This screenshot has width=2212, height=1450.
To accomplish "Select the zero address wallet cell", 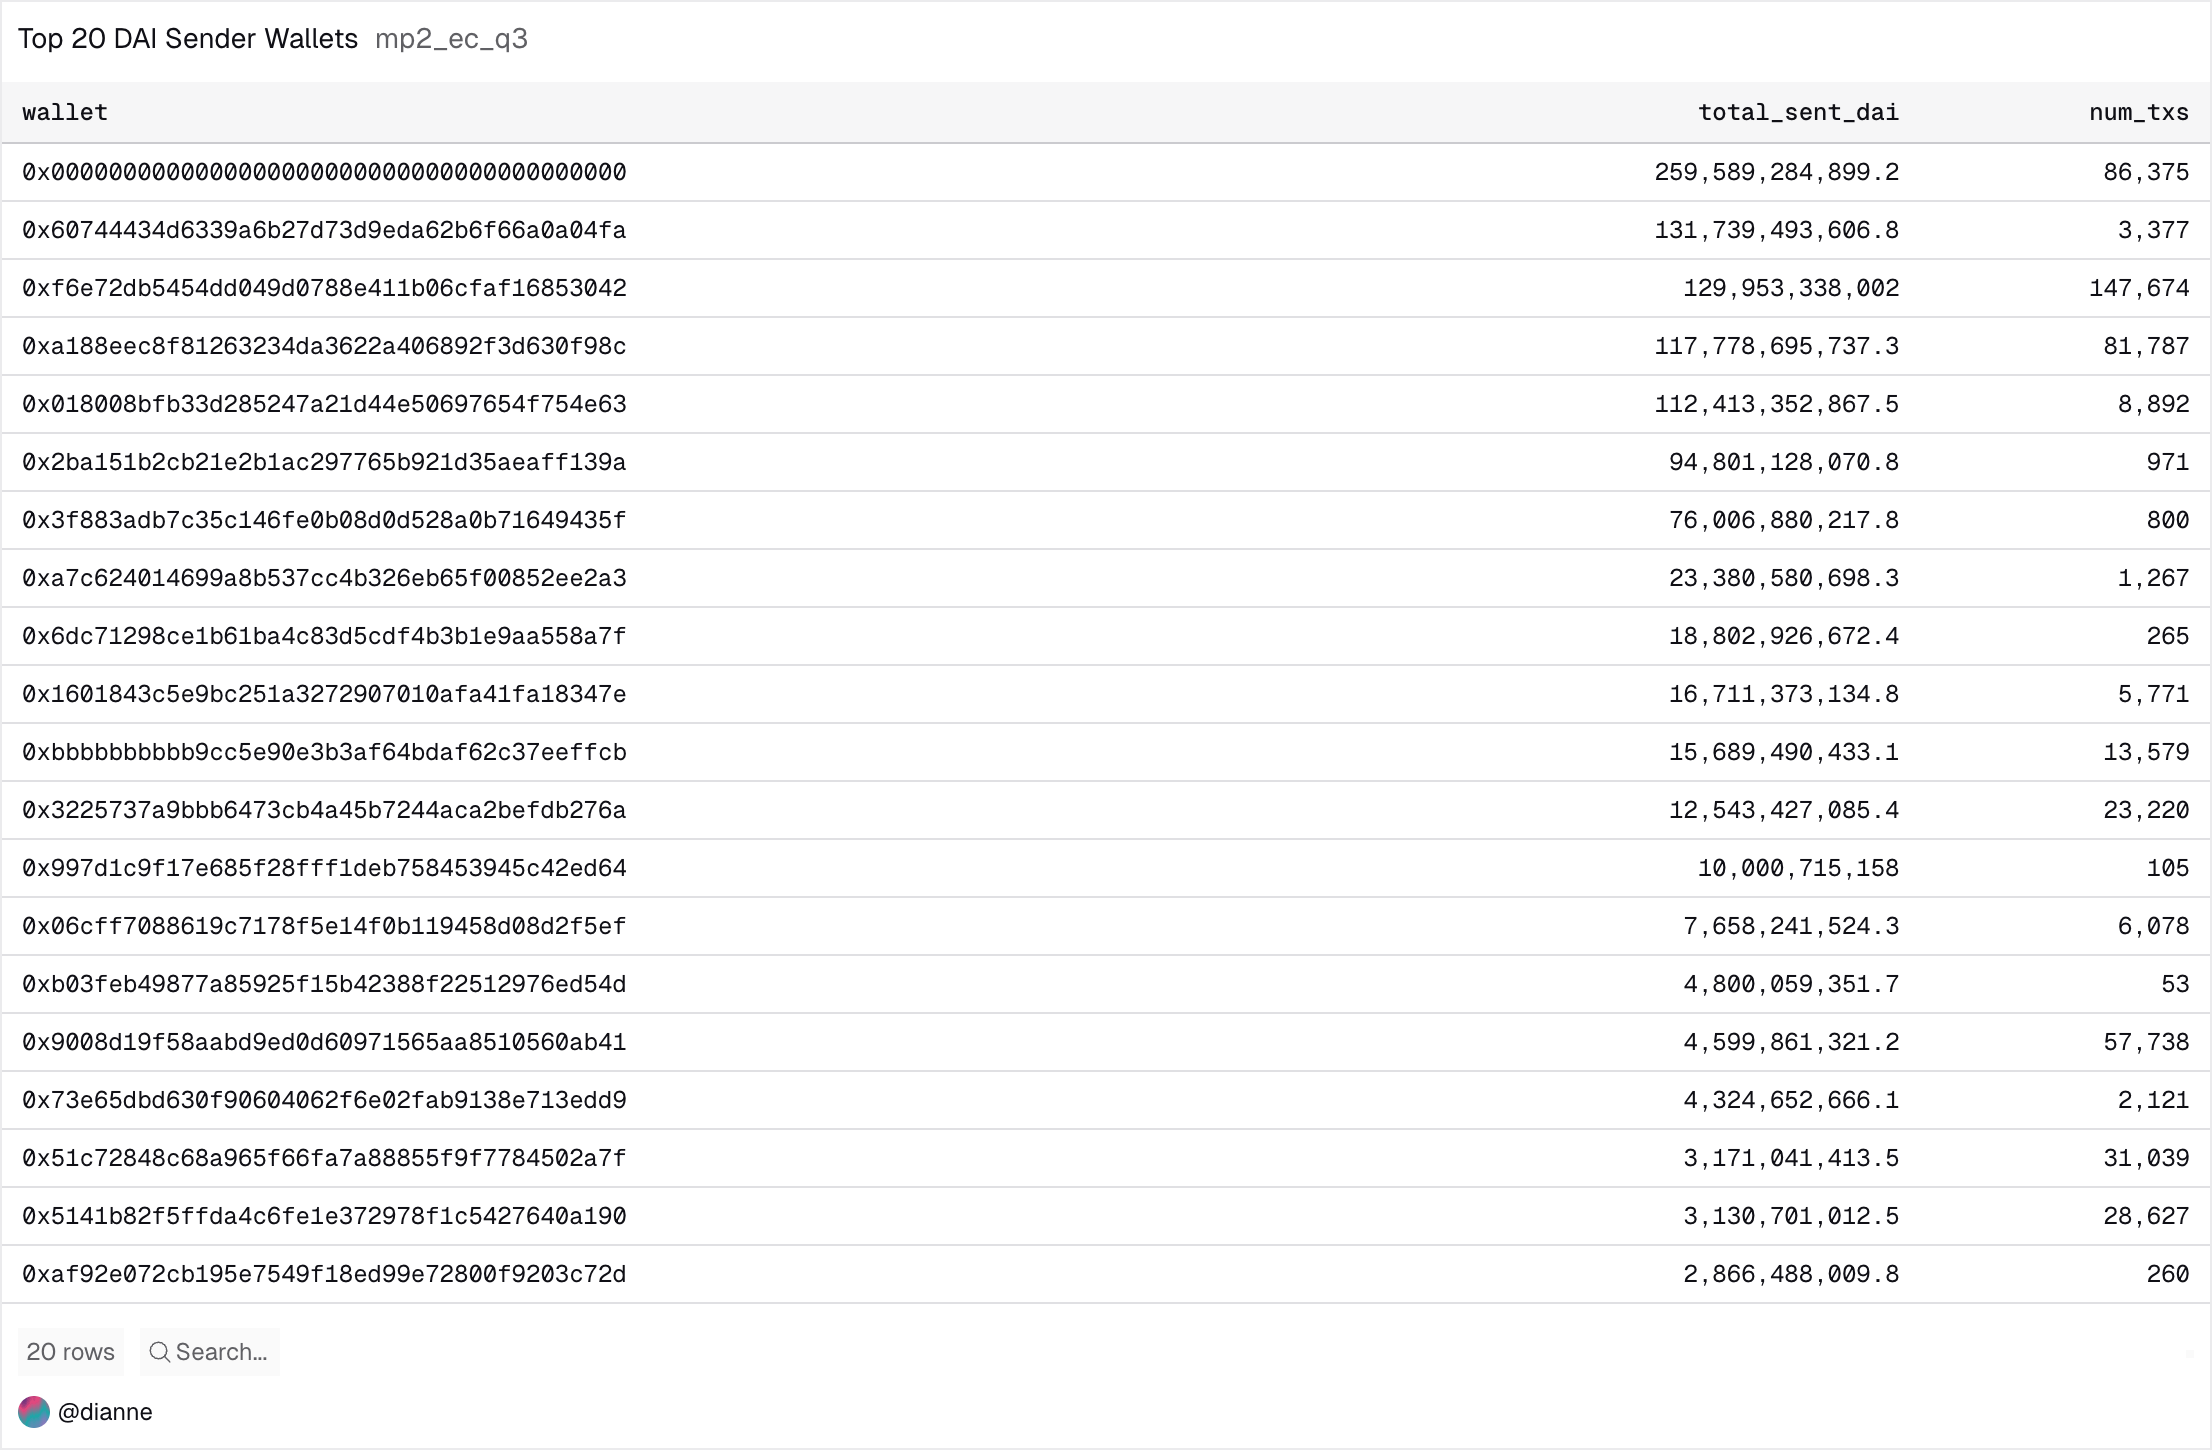I will (x=324, y=172).
